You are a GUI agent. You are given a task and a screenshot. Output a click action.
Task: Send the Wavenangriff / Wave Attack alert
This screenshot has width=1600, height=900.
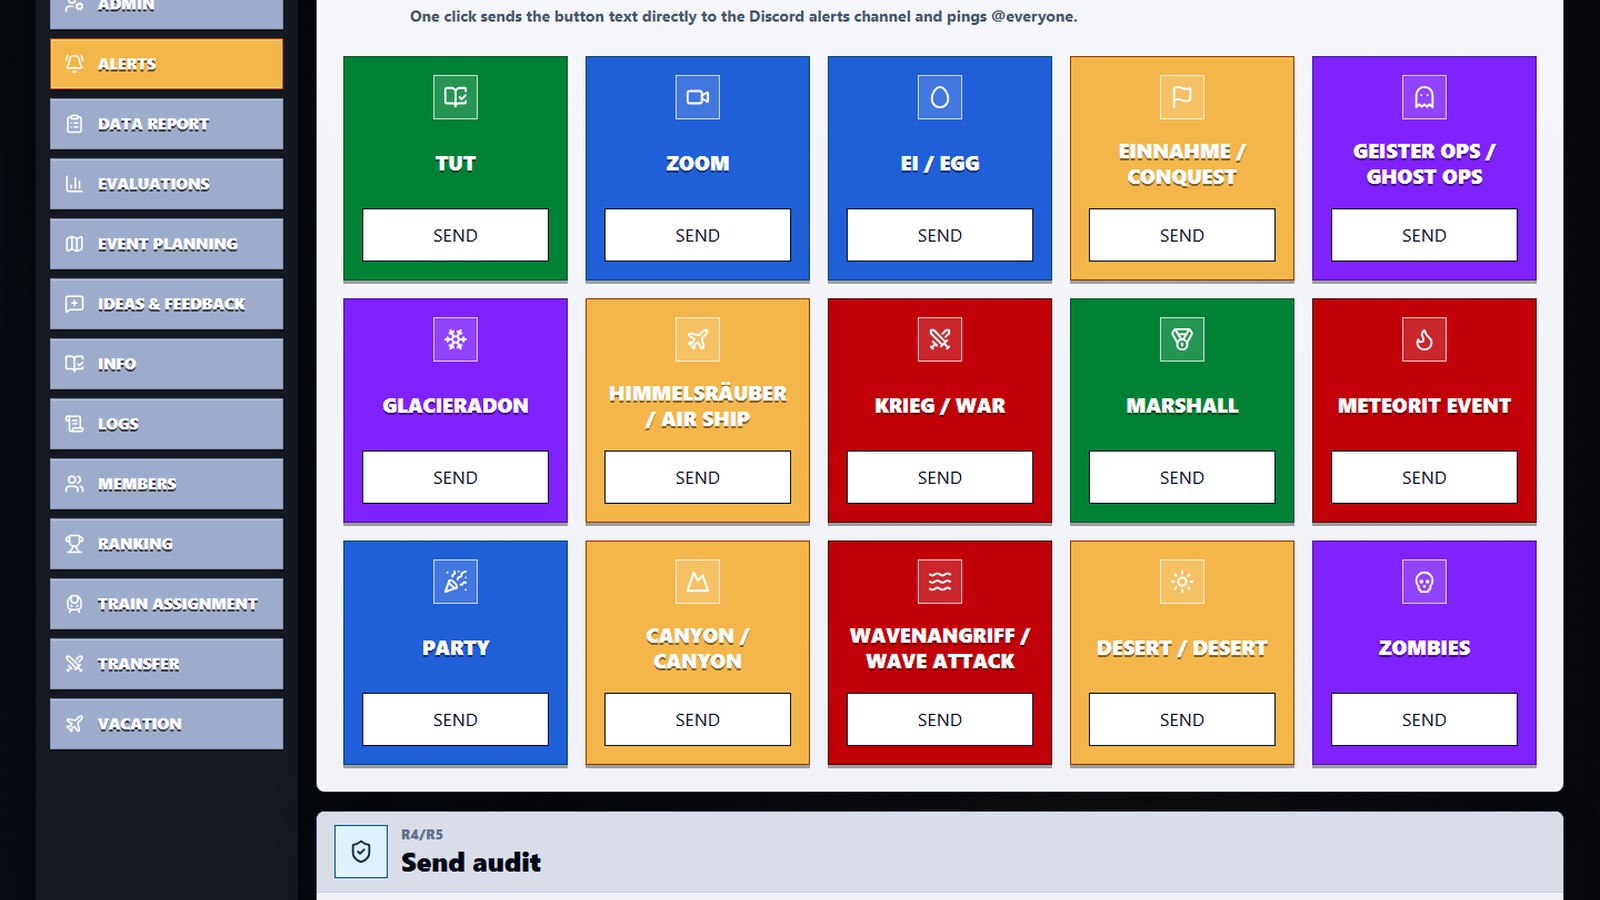point(940,719)
